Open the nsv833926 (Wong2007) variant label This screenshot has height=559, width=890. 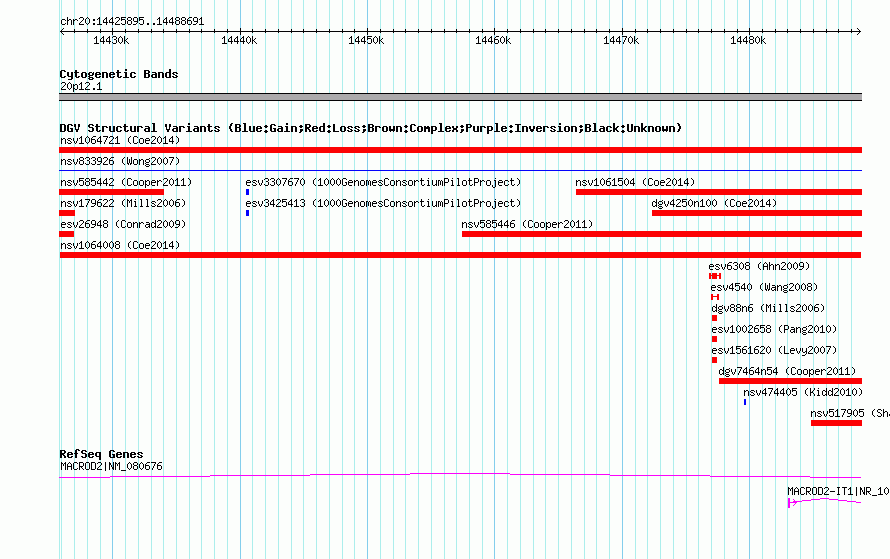120,161
